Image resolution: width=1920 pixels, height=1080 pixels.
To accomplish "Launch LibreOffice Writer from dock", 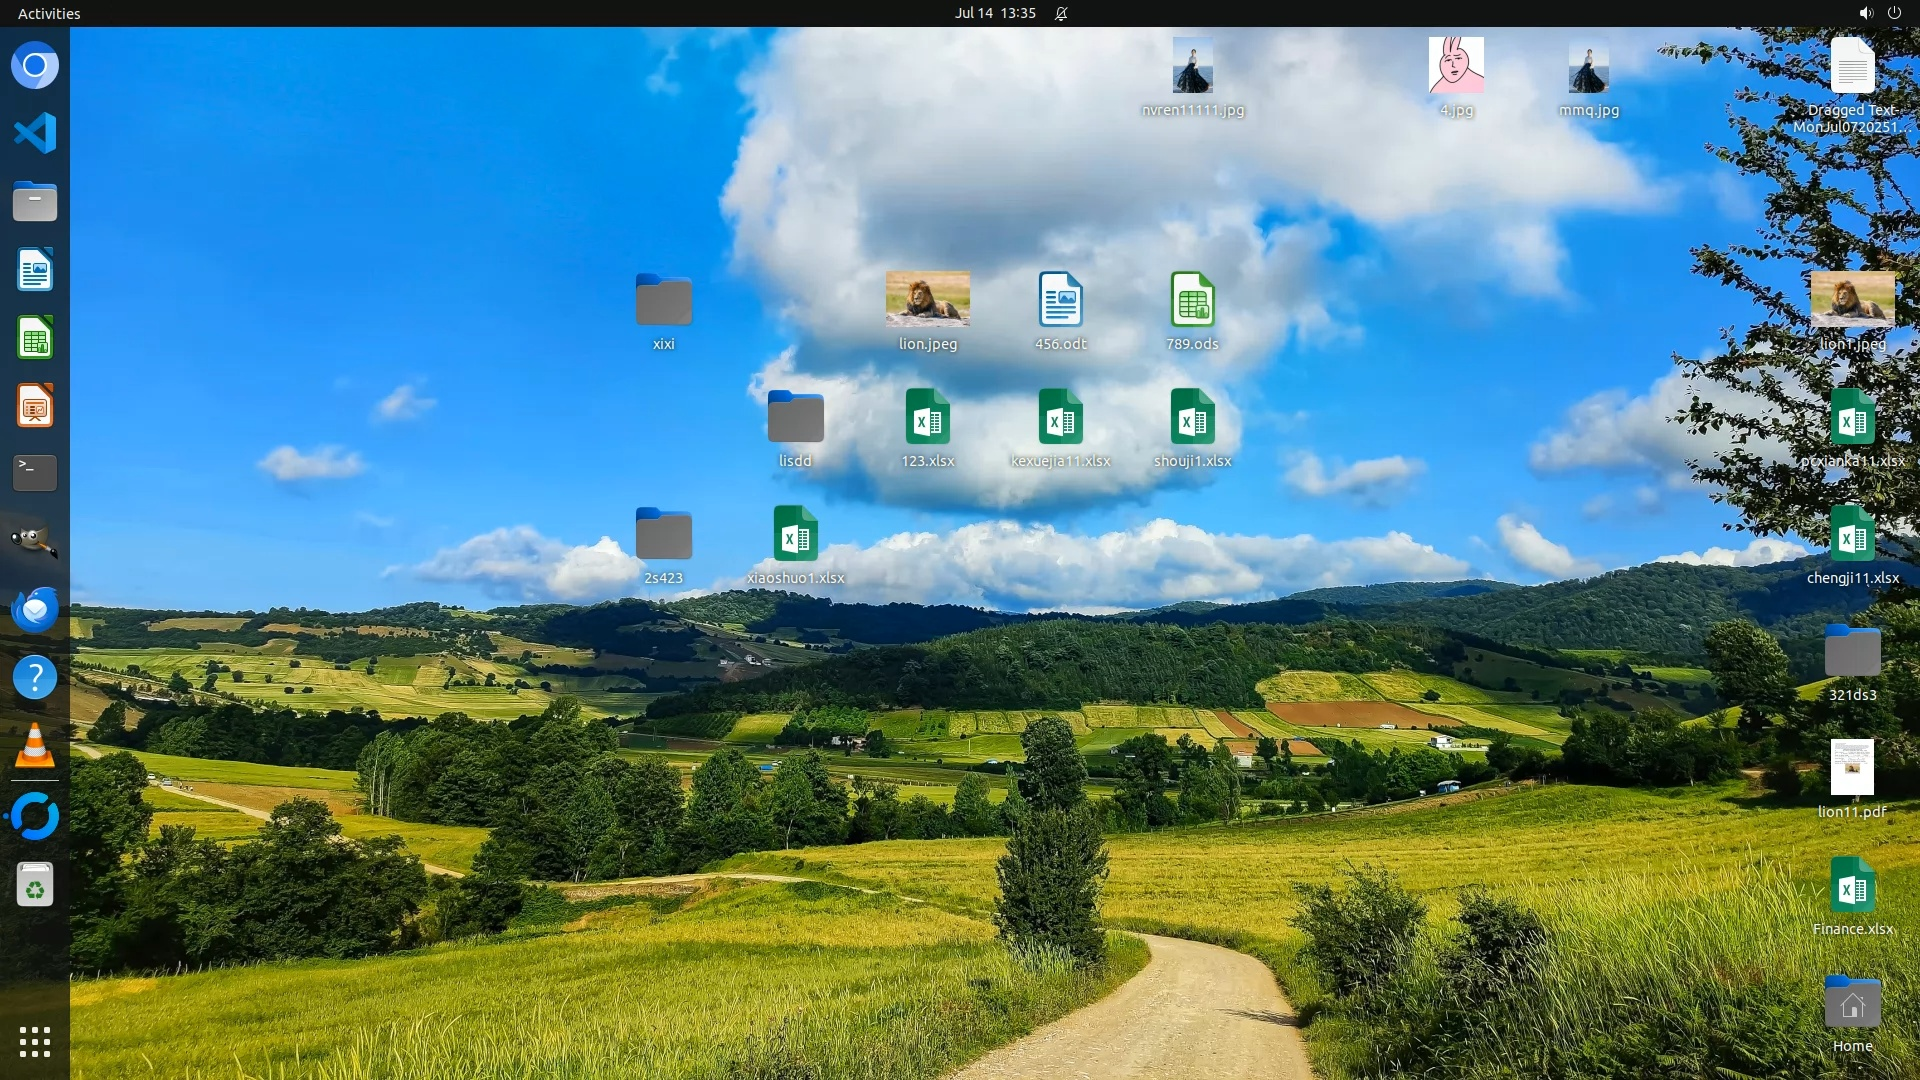I will [x=35, y=270].
